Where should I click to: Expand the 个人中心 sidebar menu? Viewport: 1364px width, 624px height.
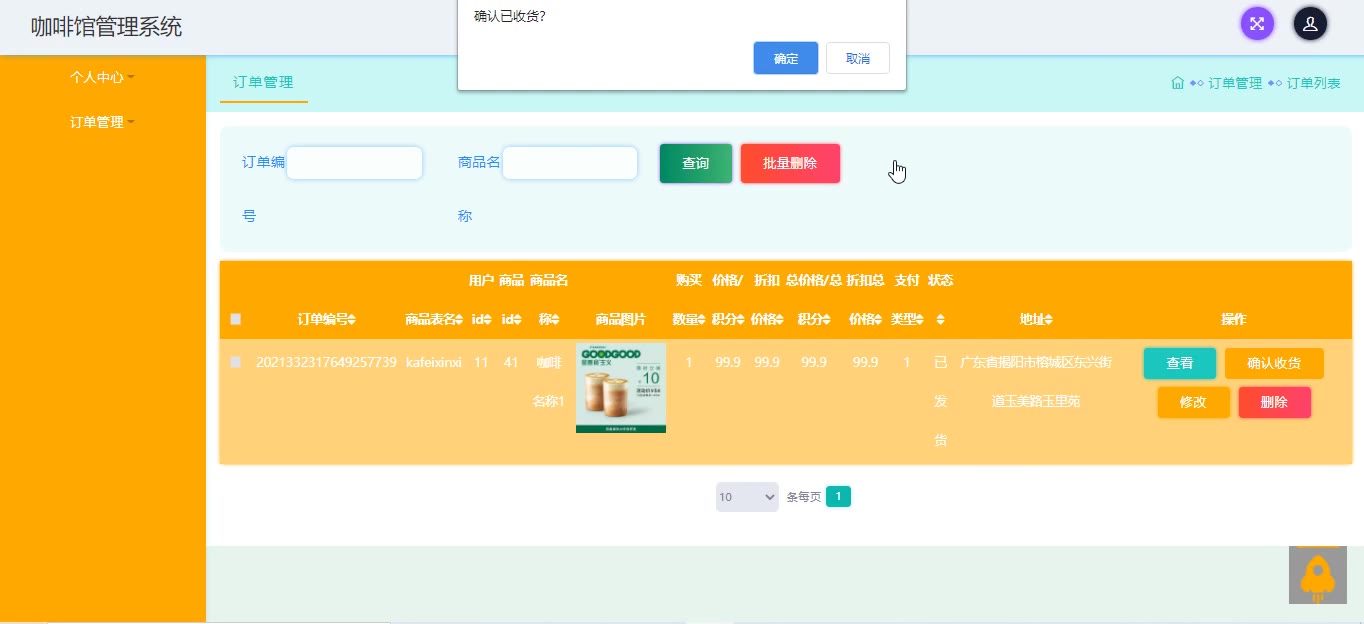pos(102,77)
